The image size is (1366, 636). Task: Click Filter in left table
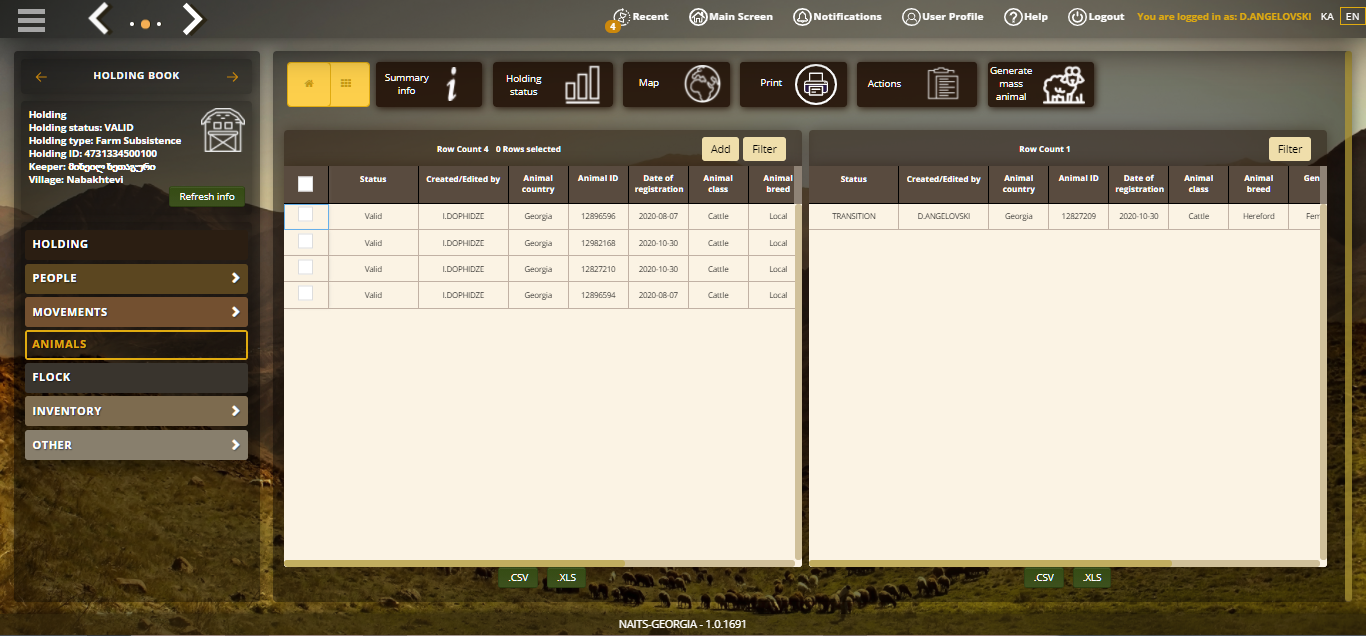(764, 149)
